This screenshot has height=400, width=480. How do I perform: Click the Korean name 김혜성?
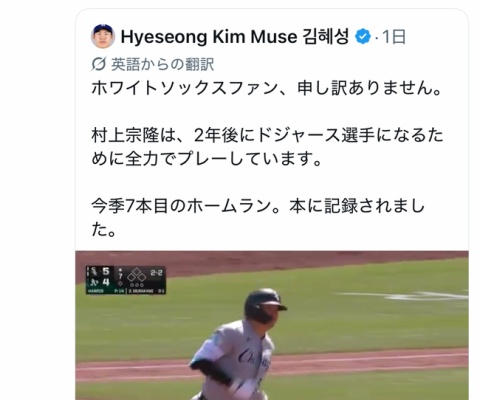pyautogui.click(x=326, y=37)
